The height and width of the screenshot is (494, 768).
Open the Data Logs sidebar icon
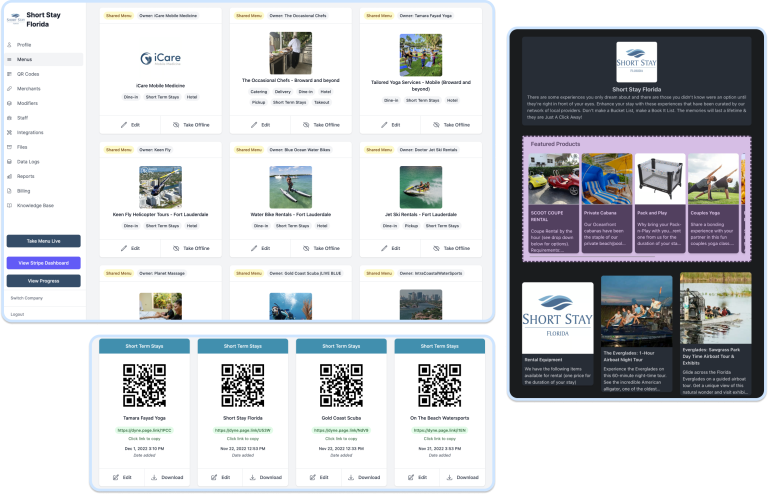(x=9, y=162)
